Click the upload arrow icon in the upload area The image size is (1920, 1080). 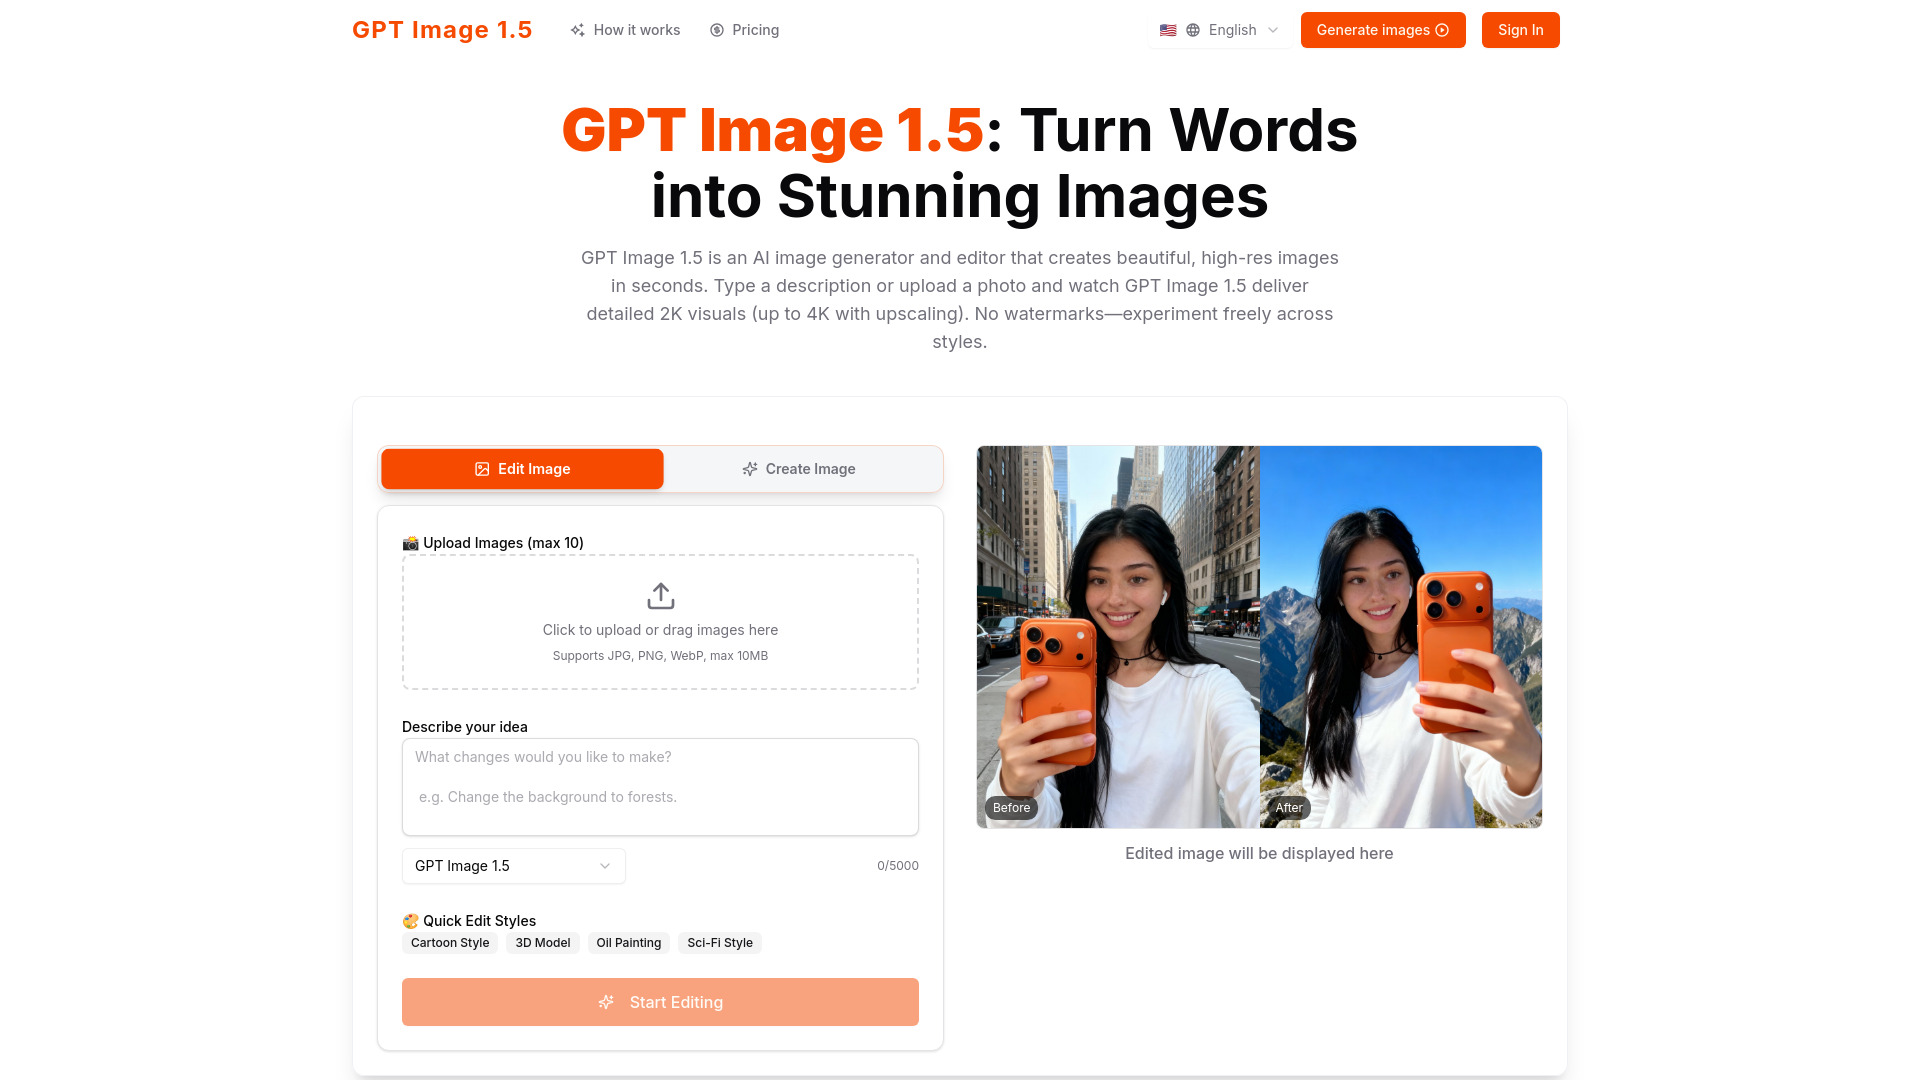point(660,595)
